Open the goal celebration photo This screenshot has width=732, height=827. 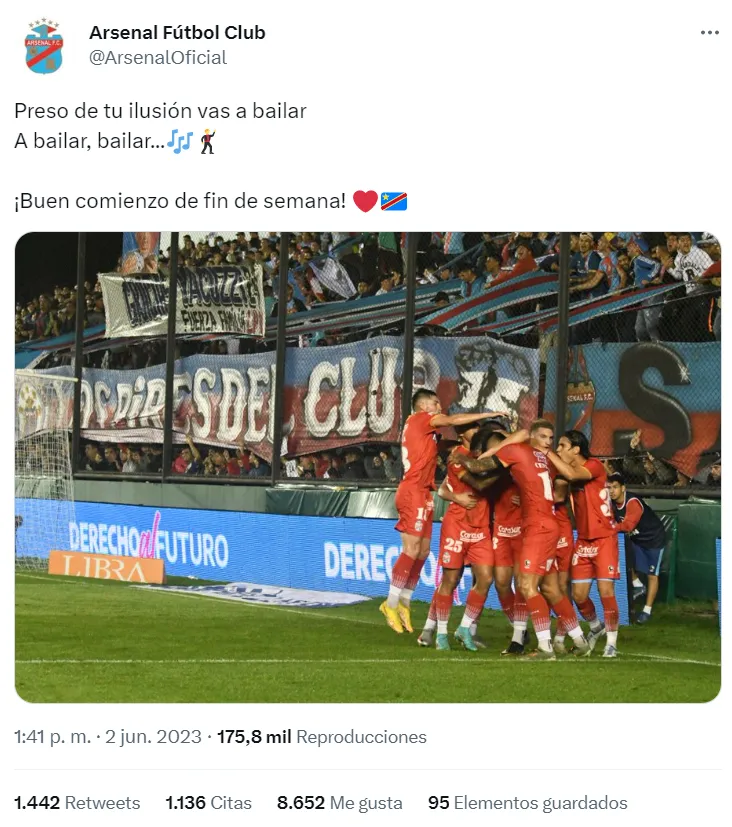click(368, 467)
